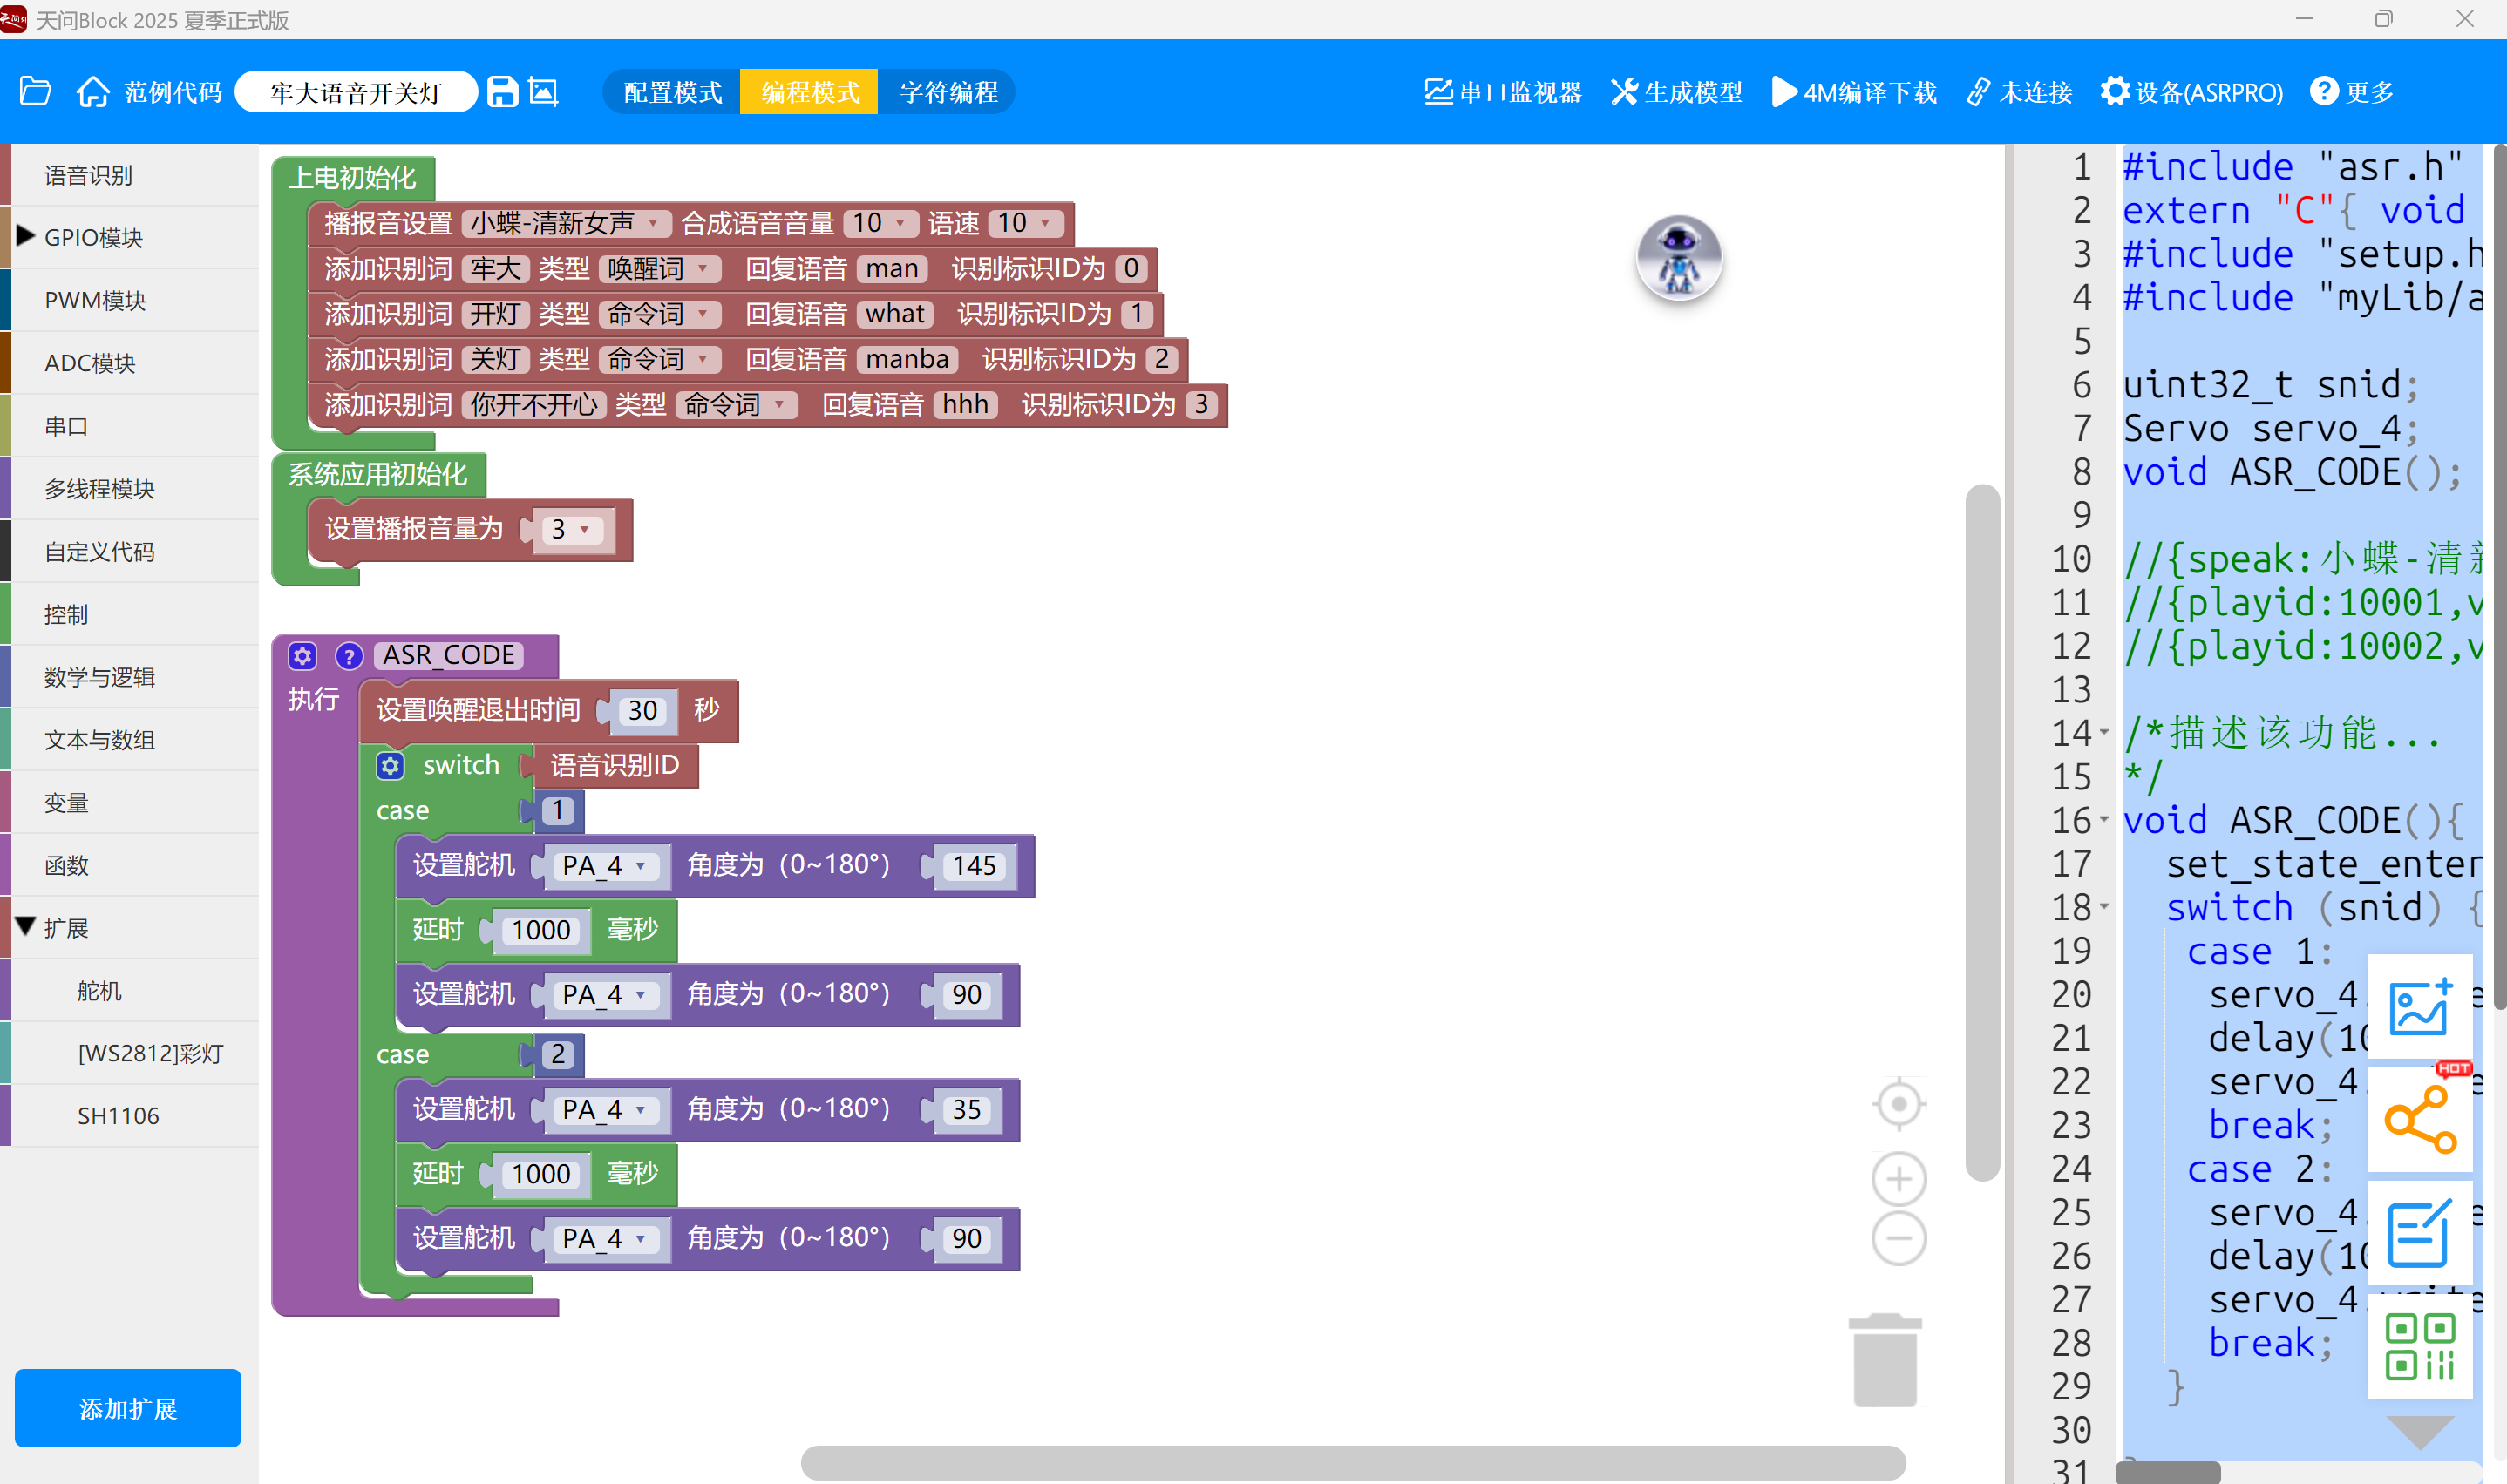Screen dimensions: 2507x1484
Task: Click the share icon with HOT badge
Action: click(x=2419, y=1120)
